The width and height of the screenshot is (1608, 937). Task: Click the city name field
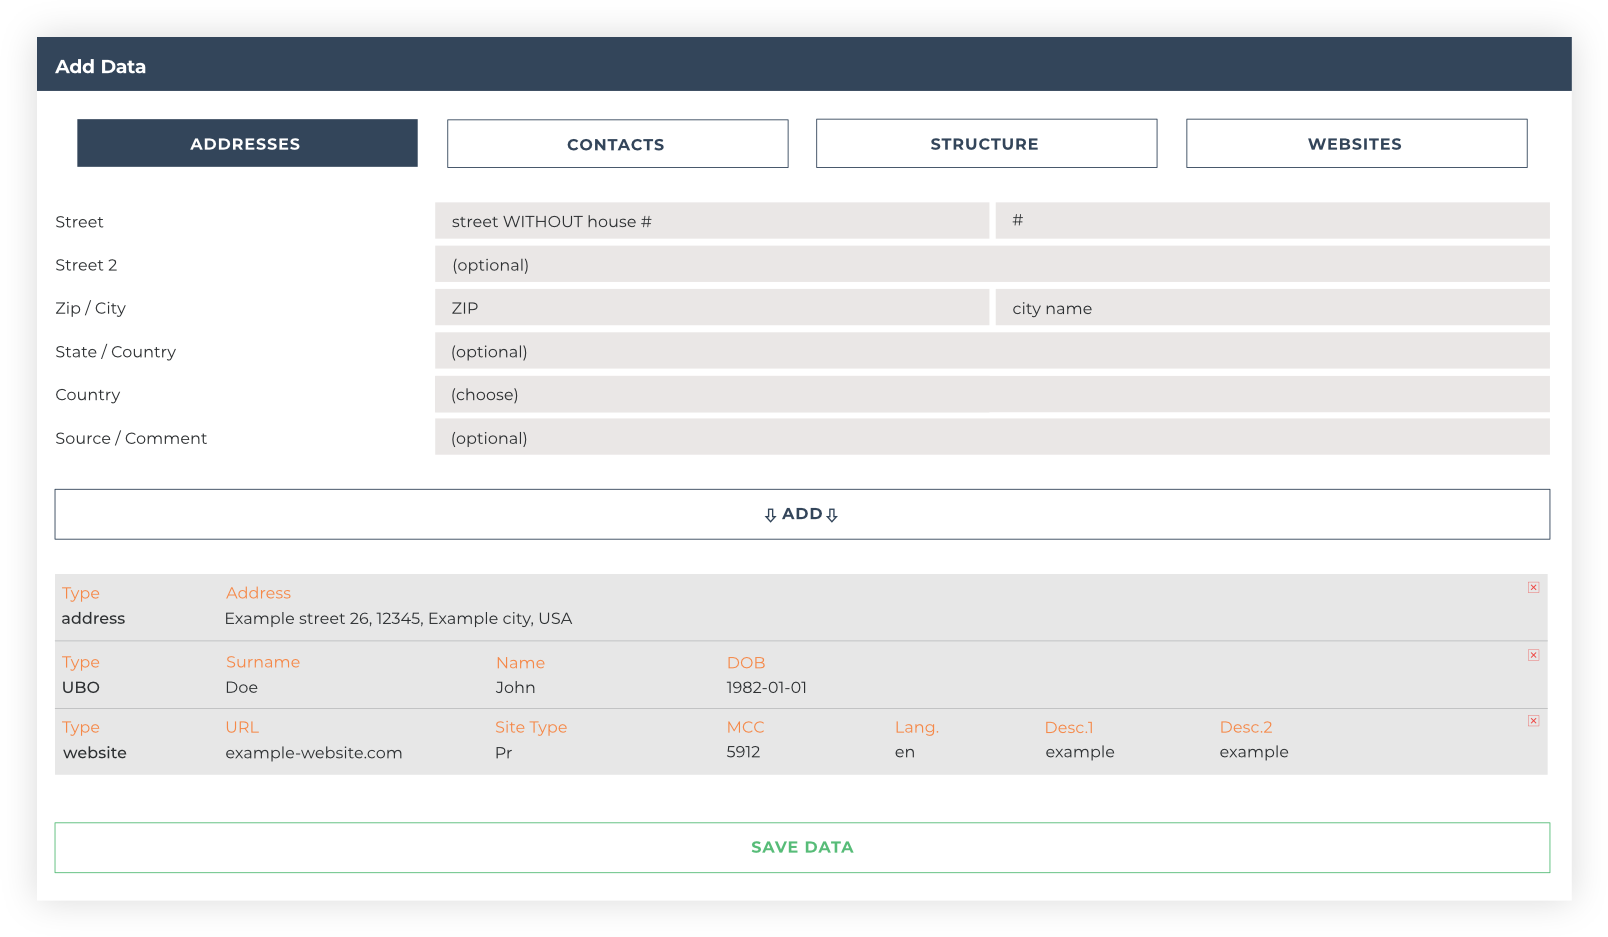coord(1272,307)
